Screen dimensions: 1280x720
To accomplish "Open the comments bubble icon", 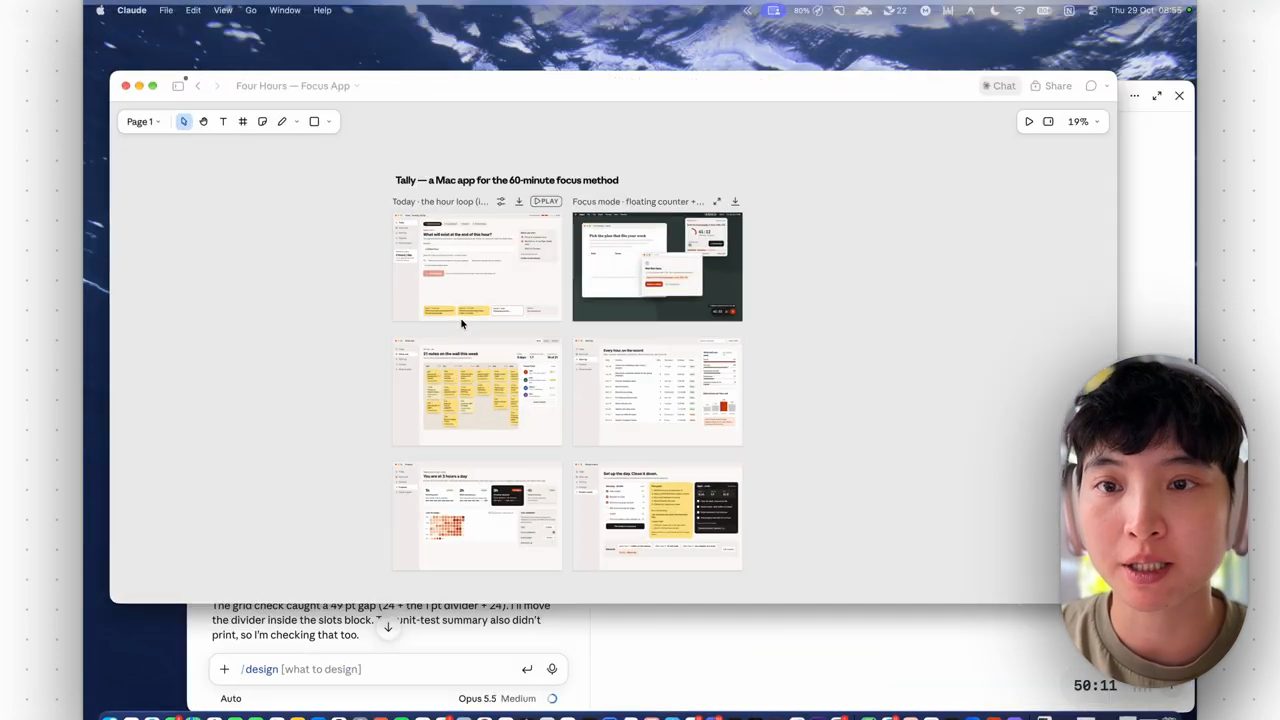I will click(1091, 86).
